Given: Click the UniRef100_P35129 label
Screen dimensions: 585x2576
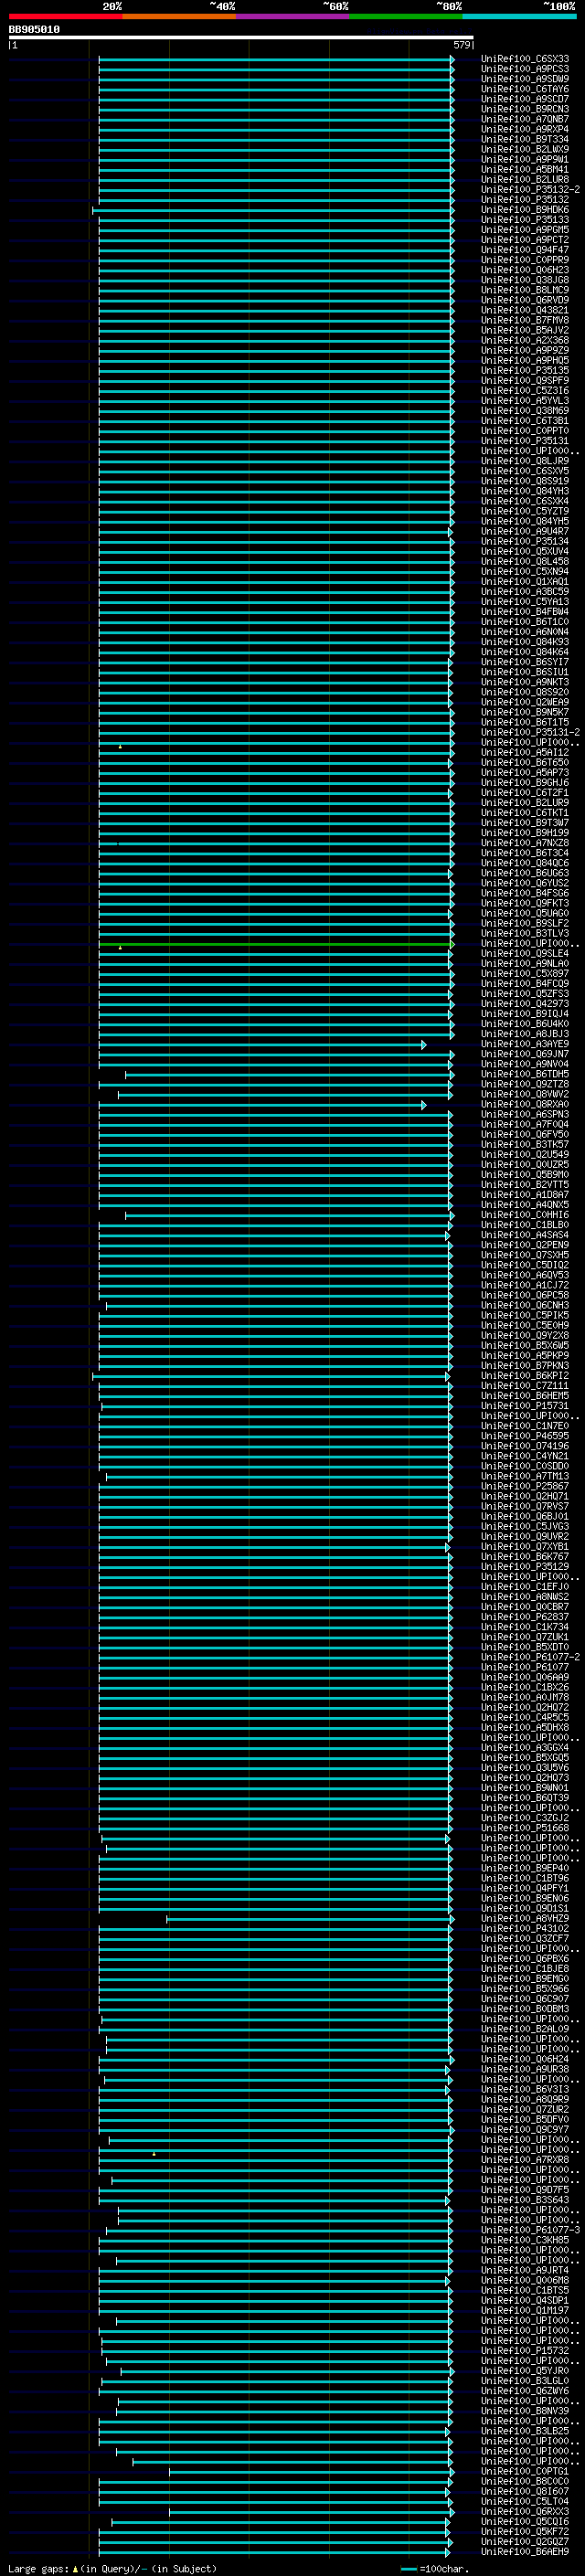Looking at the screenshot, I should coord(525,1567).
